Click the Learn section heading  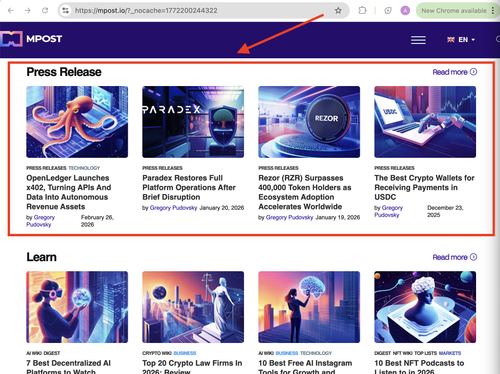[x=42, y=257]
